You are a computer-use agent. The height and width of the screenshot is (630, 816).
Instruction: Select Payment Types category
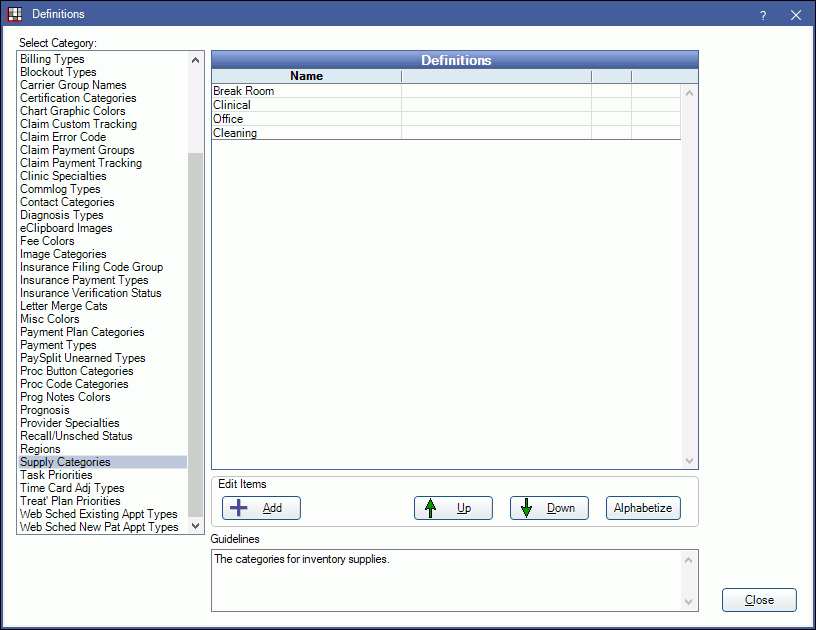tap(103, 345)
